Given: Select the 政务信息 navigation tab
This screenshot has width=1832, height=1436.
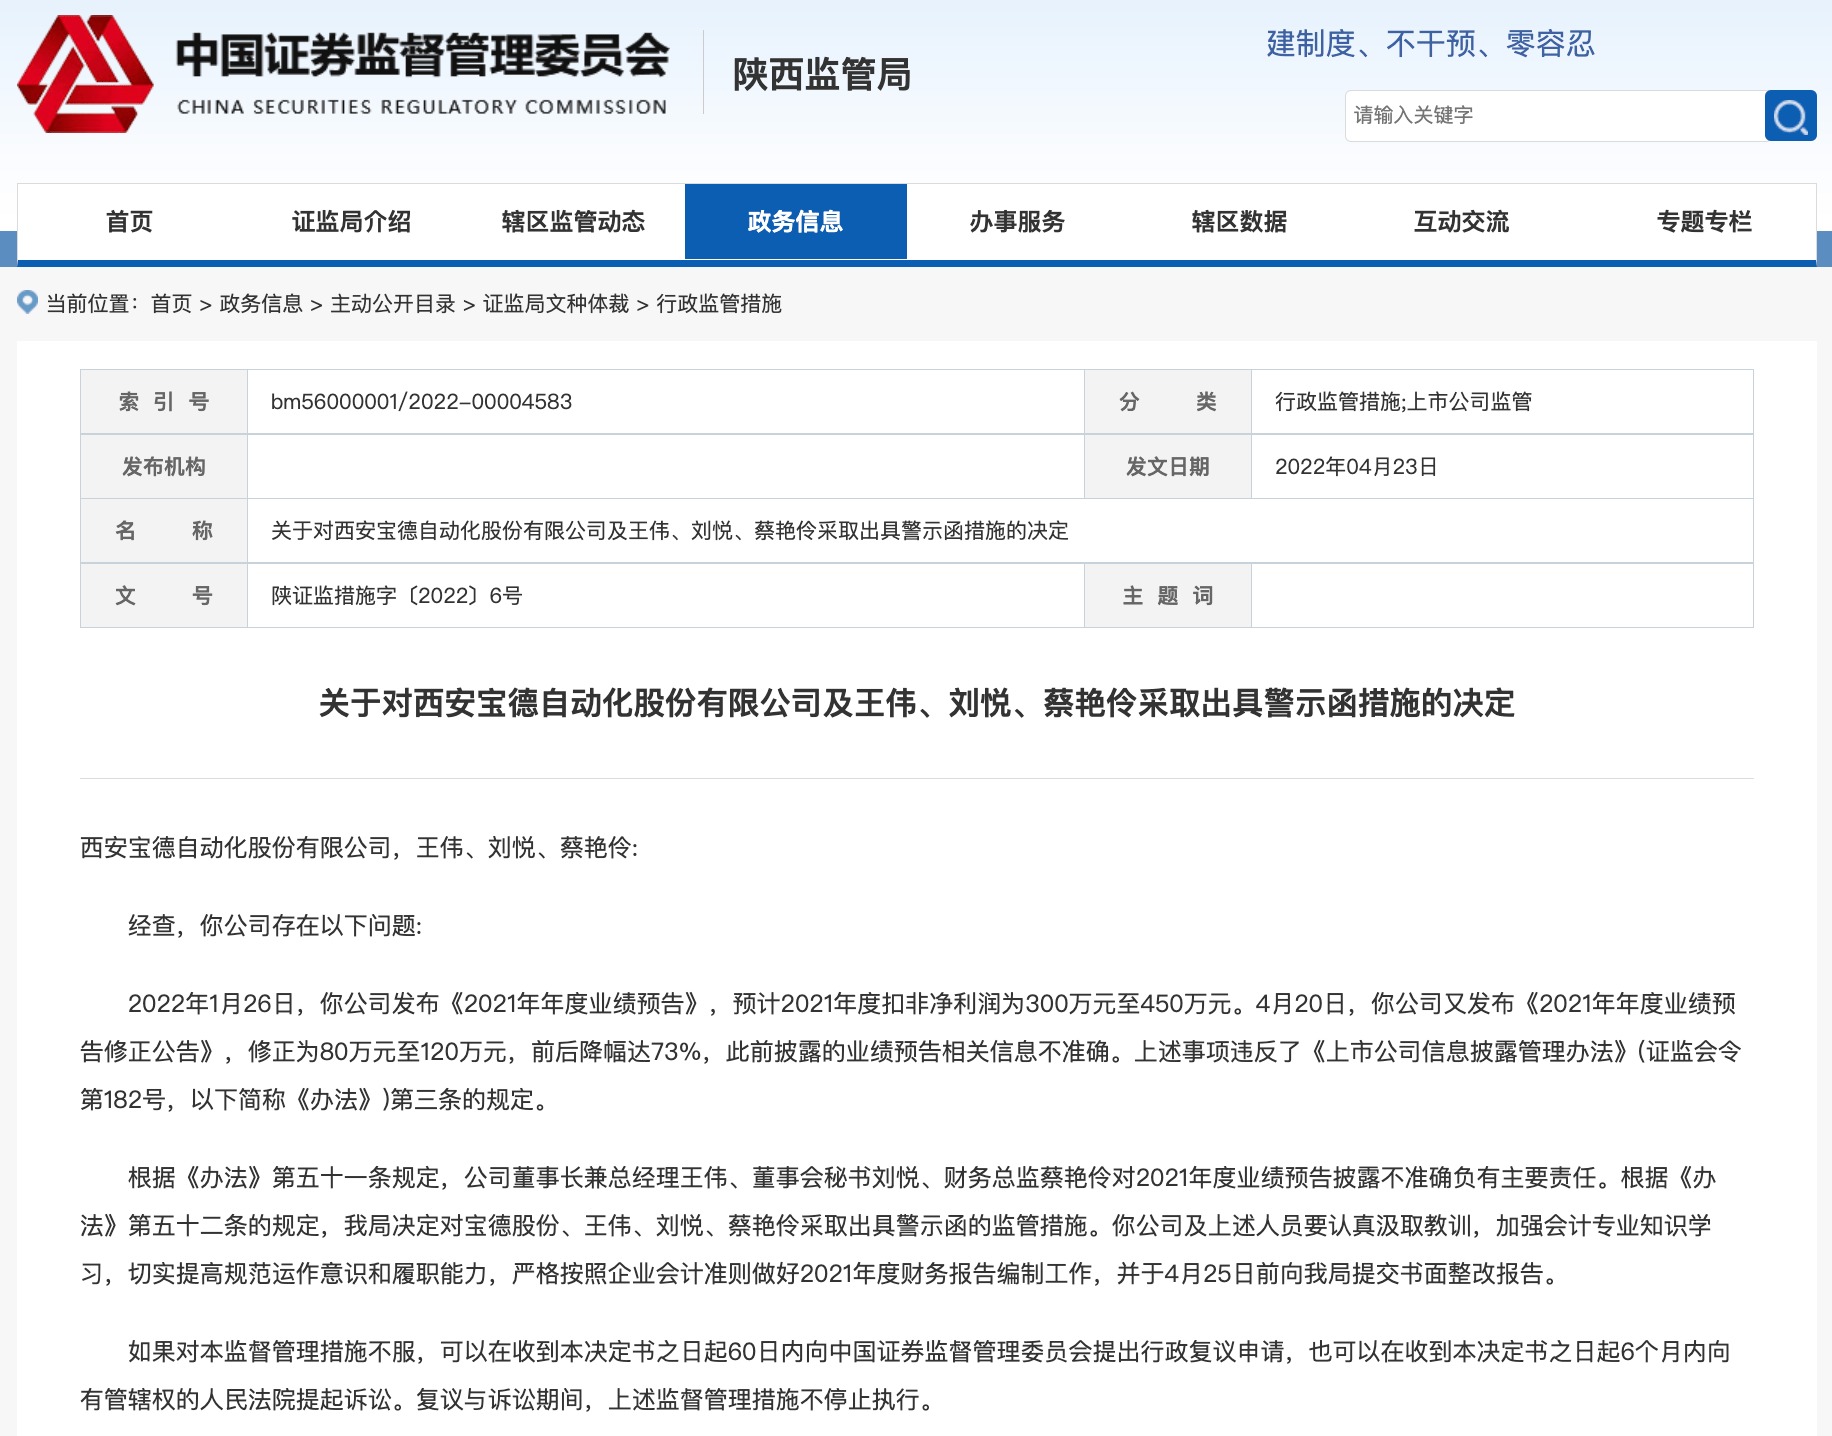Looking at the screenshot, I should (795, 222).
